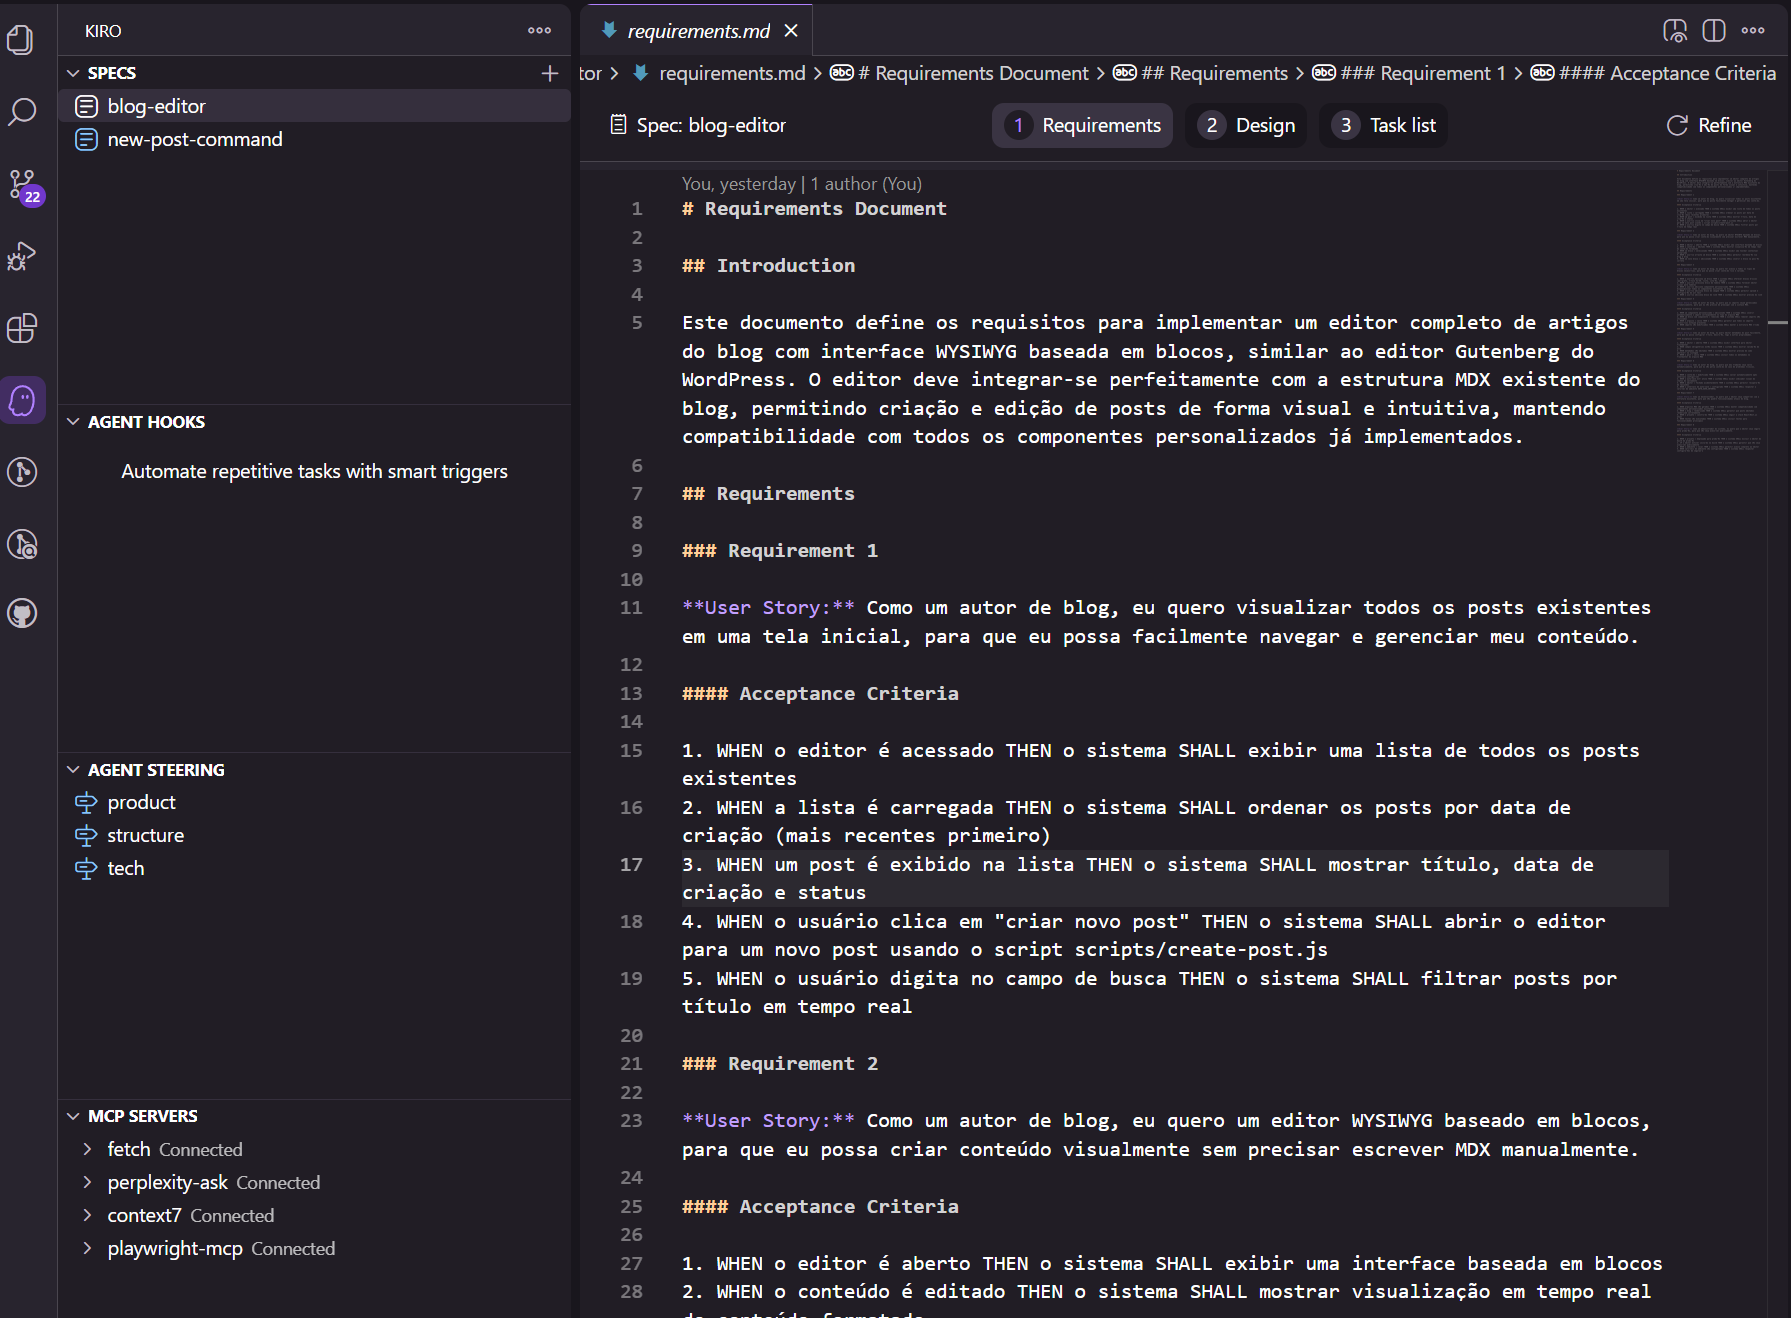Click the blog-editor spec icon
Screen dimensions: 1791x1318
click(87, 106)
